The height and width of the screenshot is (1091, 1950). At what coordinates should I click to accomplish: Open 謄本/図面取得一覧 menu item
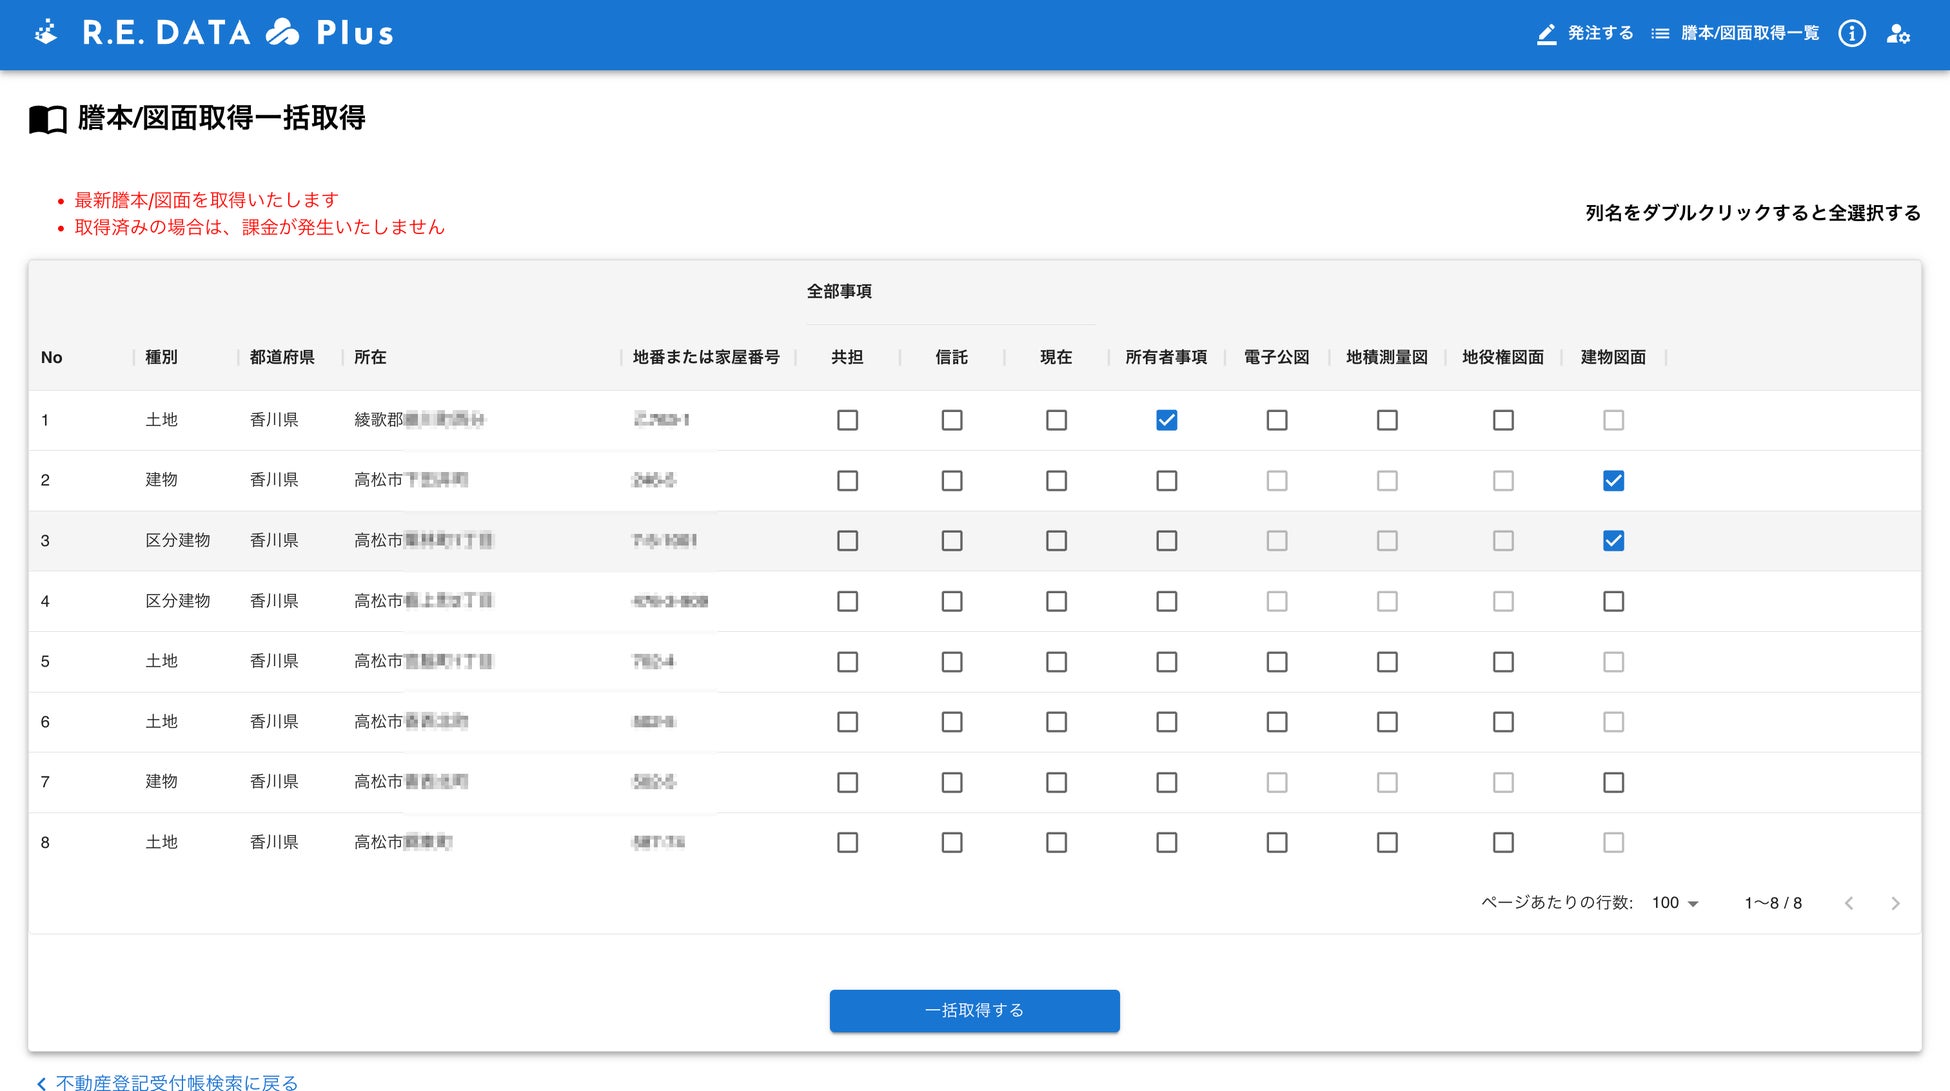tap(1749, 34)
